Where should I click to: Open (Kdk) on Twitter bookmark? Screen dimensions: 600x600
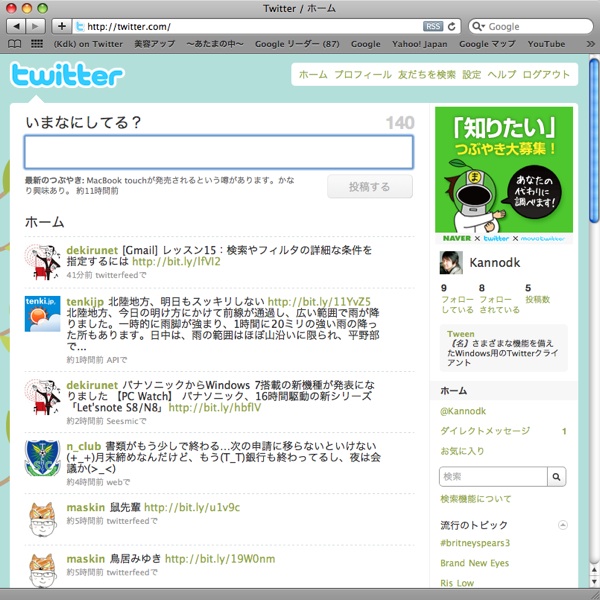coord(88,44)
